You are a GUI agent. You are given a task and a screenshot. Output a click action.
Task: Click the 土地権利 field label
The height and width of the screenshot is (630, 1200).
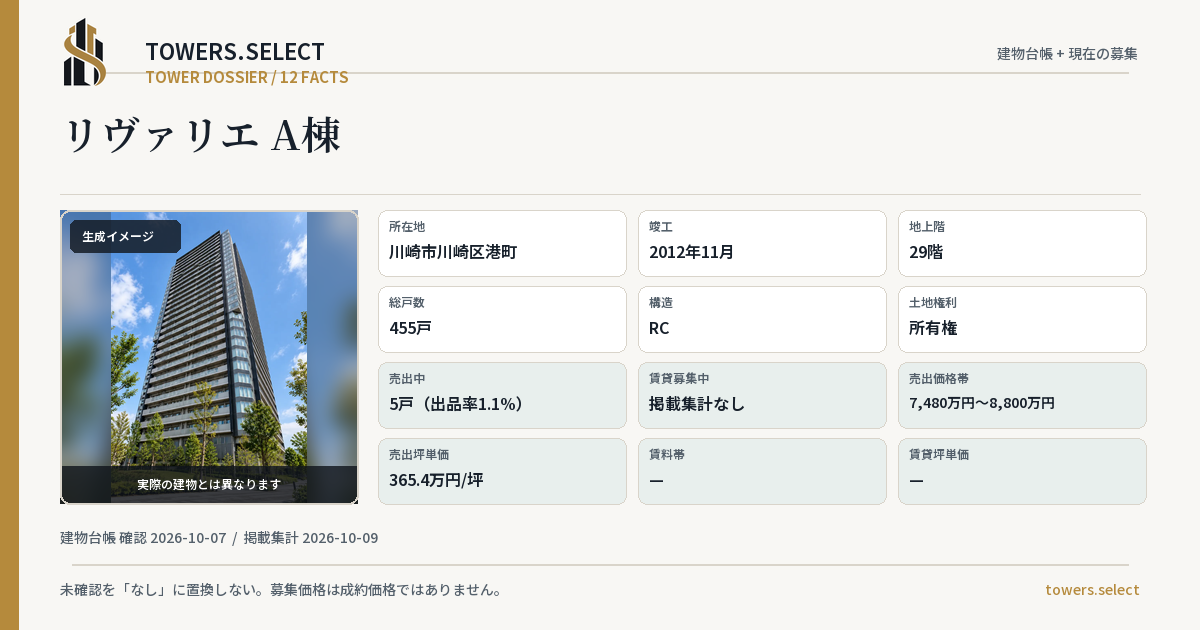[933, 303]
